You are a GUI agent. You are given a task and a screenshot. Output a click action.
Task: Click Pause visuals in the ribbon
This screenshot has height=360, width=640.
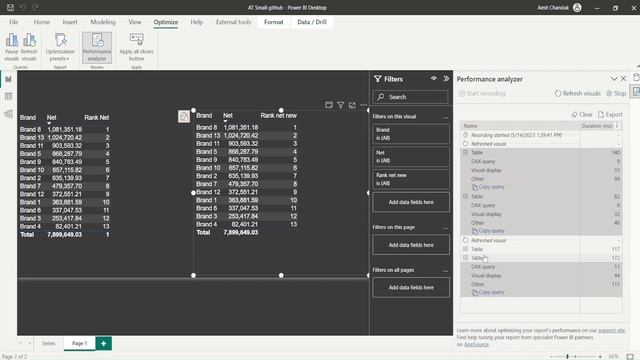pyautogui.click(x=11, y=47)
